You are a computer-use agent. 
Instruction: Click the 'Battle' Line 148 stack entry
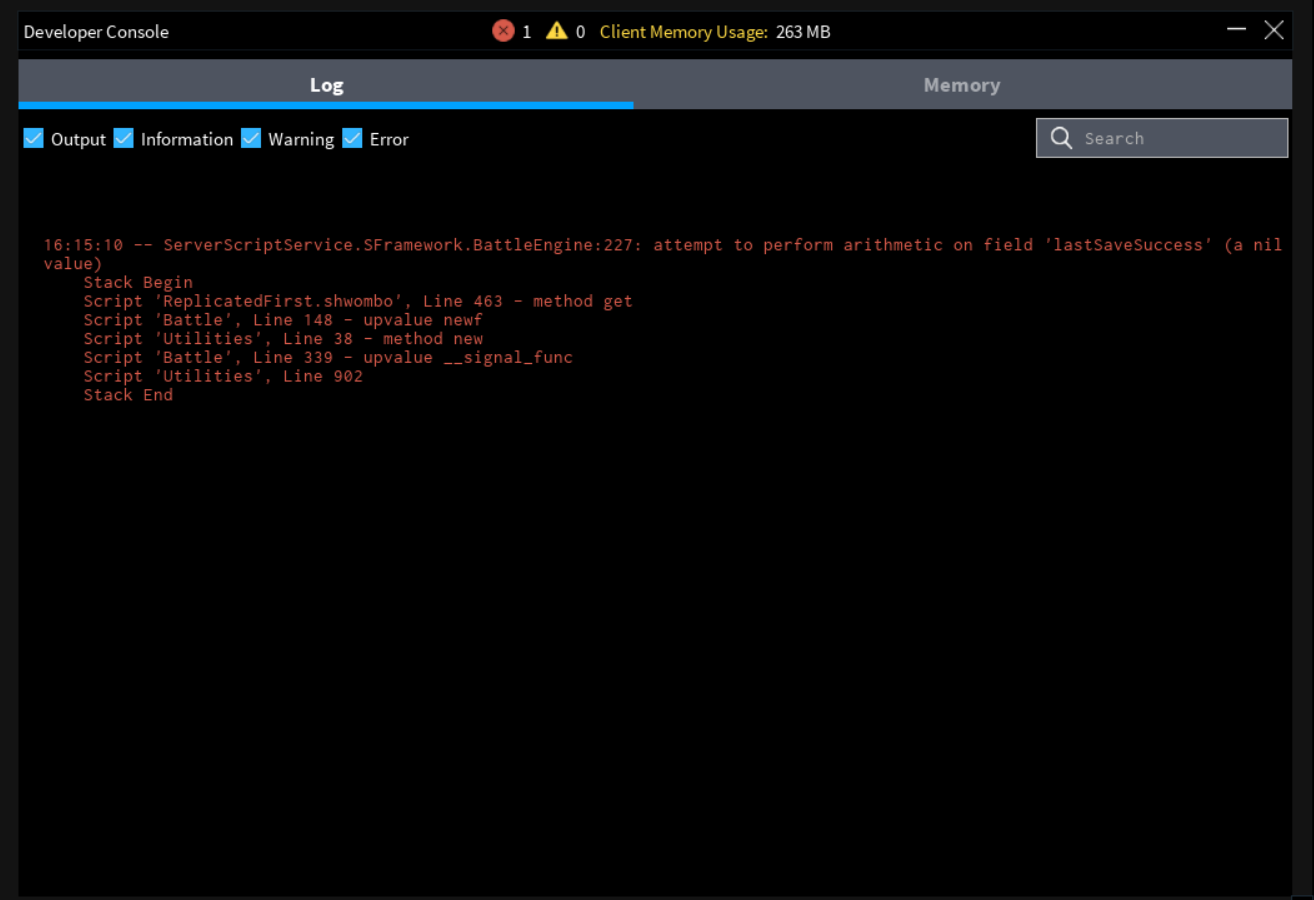[283, 320]
